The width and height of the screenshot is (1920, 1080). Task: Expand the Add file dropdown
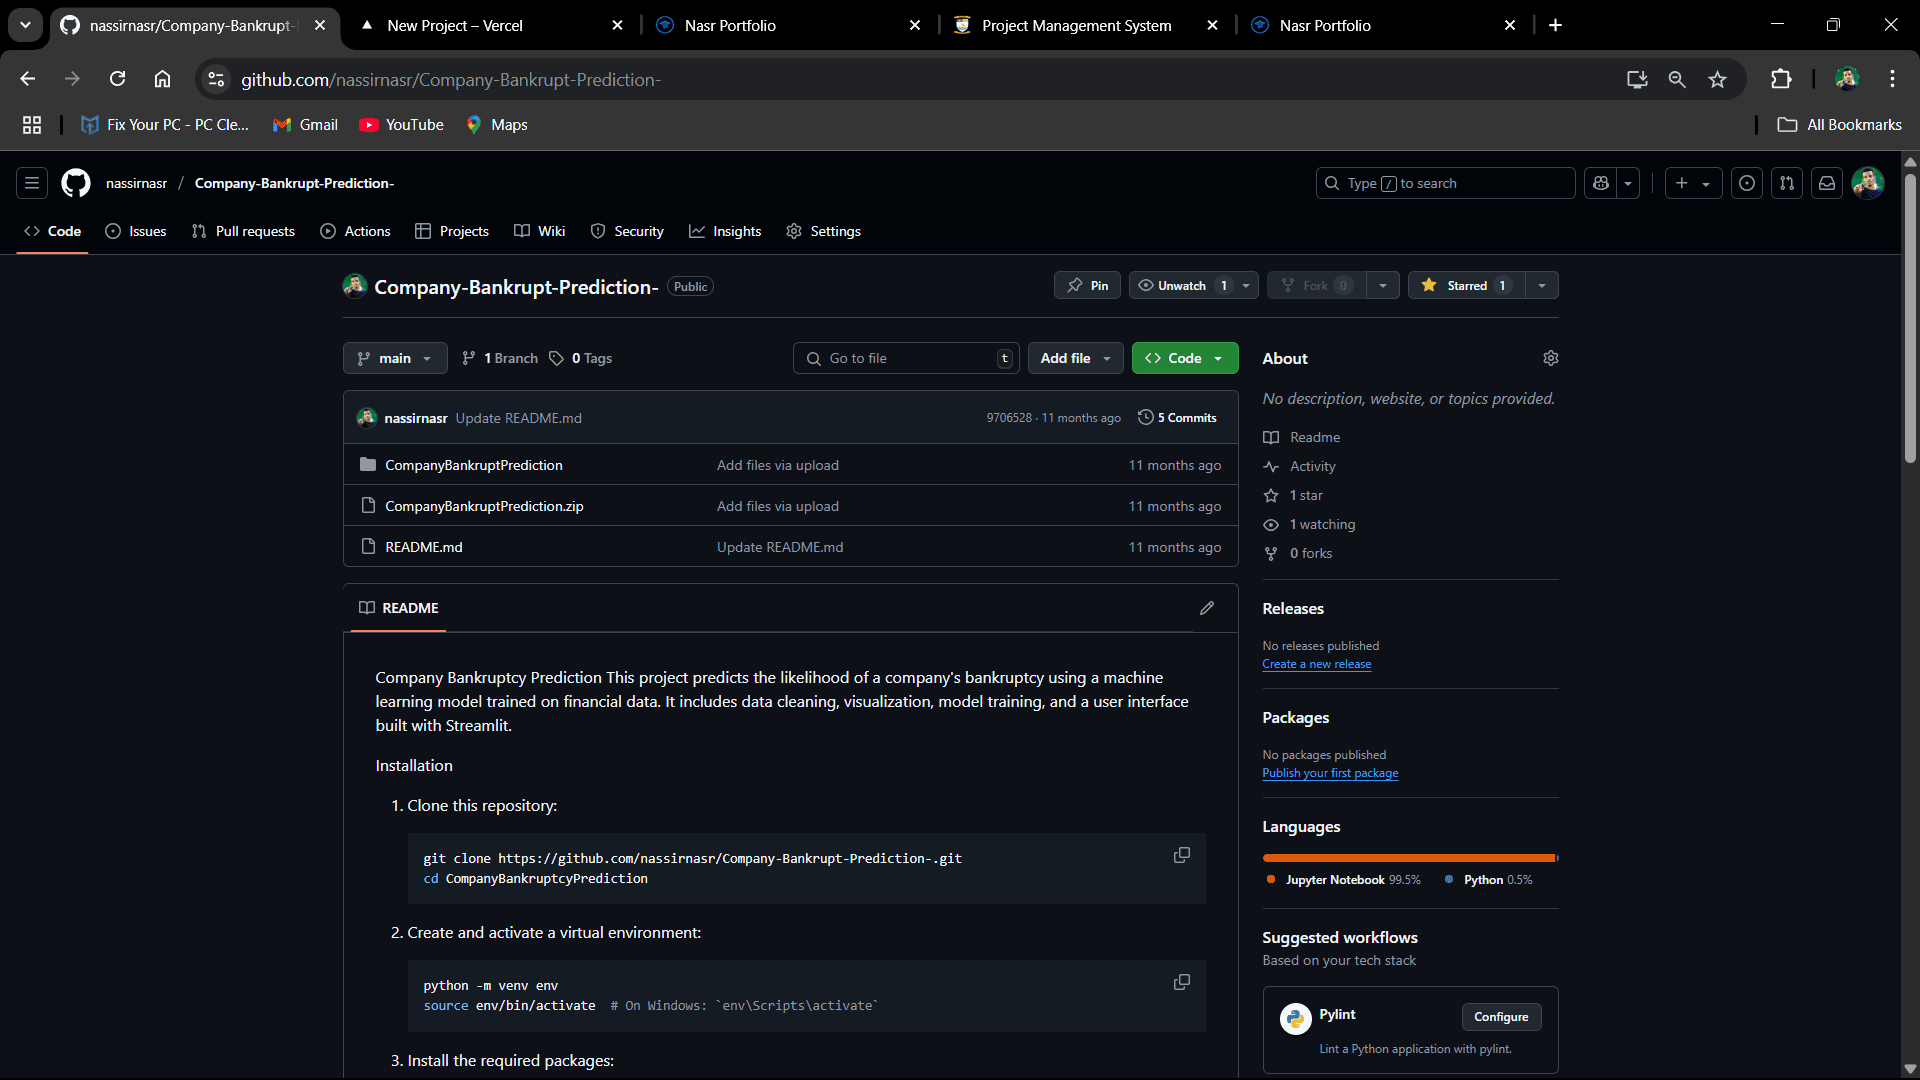click(x=1075, y=358)
